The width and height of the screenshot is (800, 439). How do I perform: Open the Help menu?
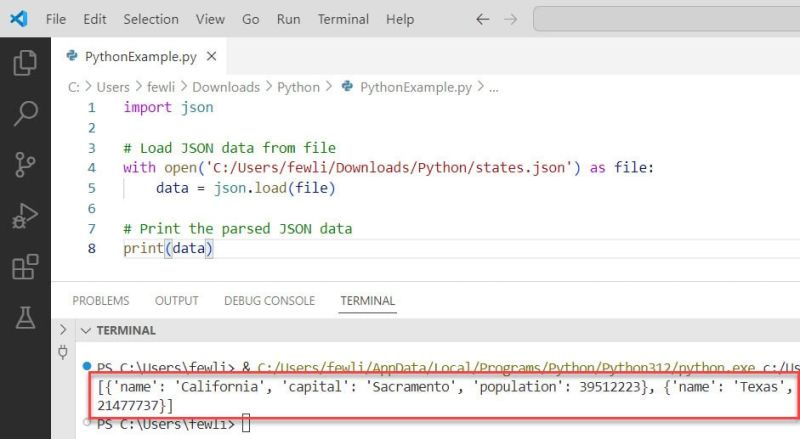(400, 19)
